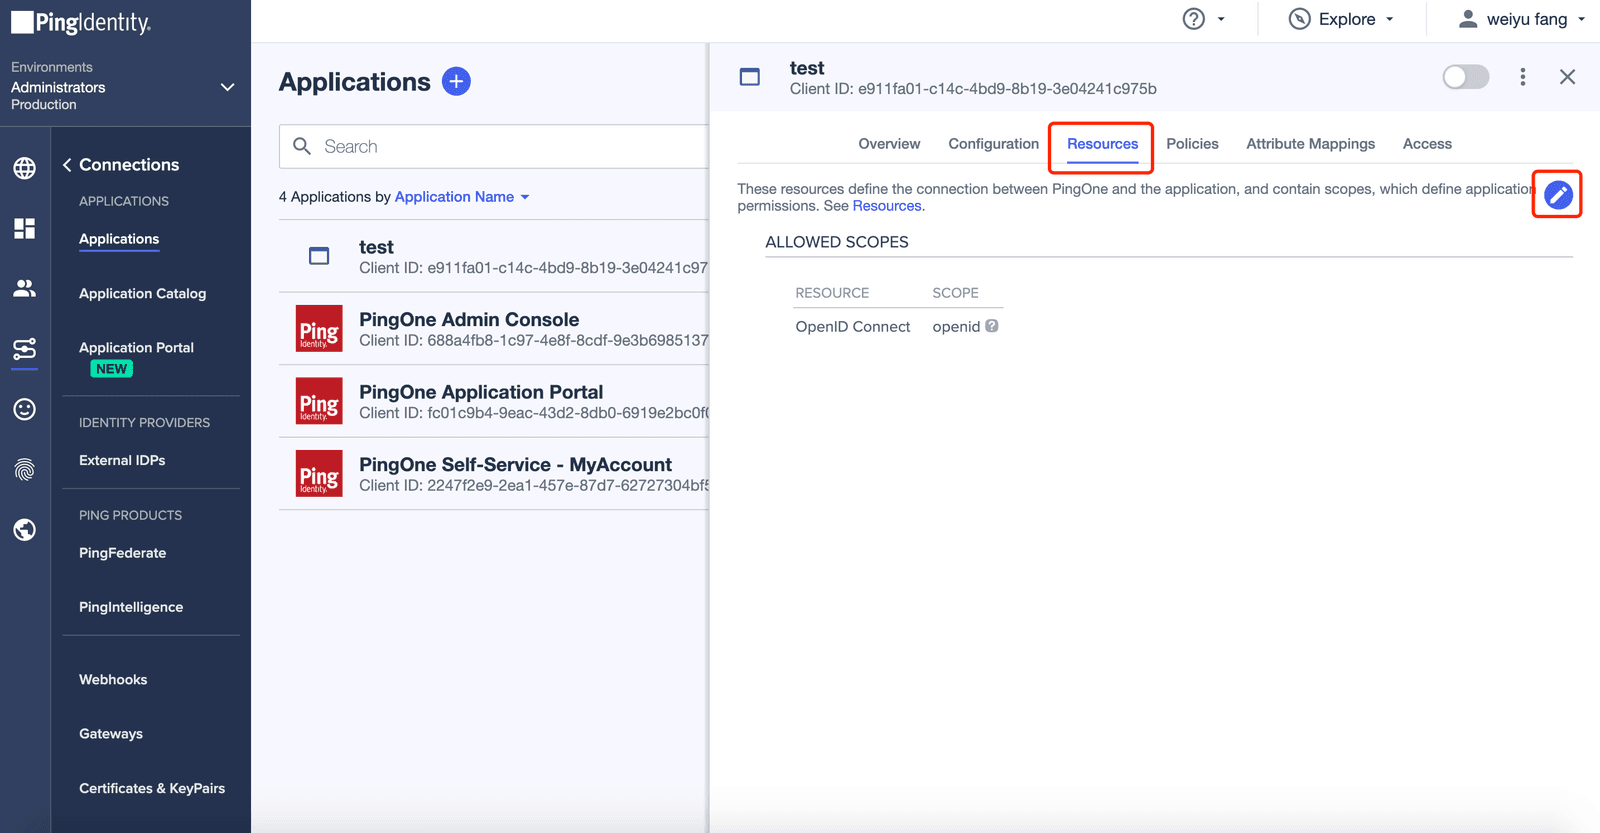Switch to the Configuration tab
The image size is (1600, 833).
[993, 144]
